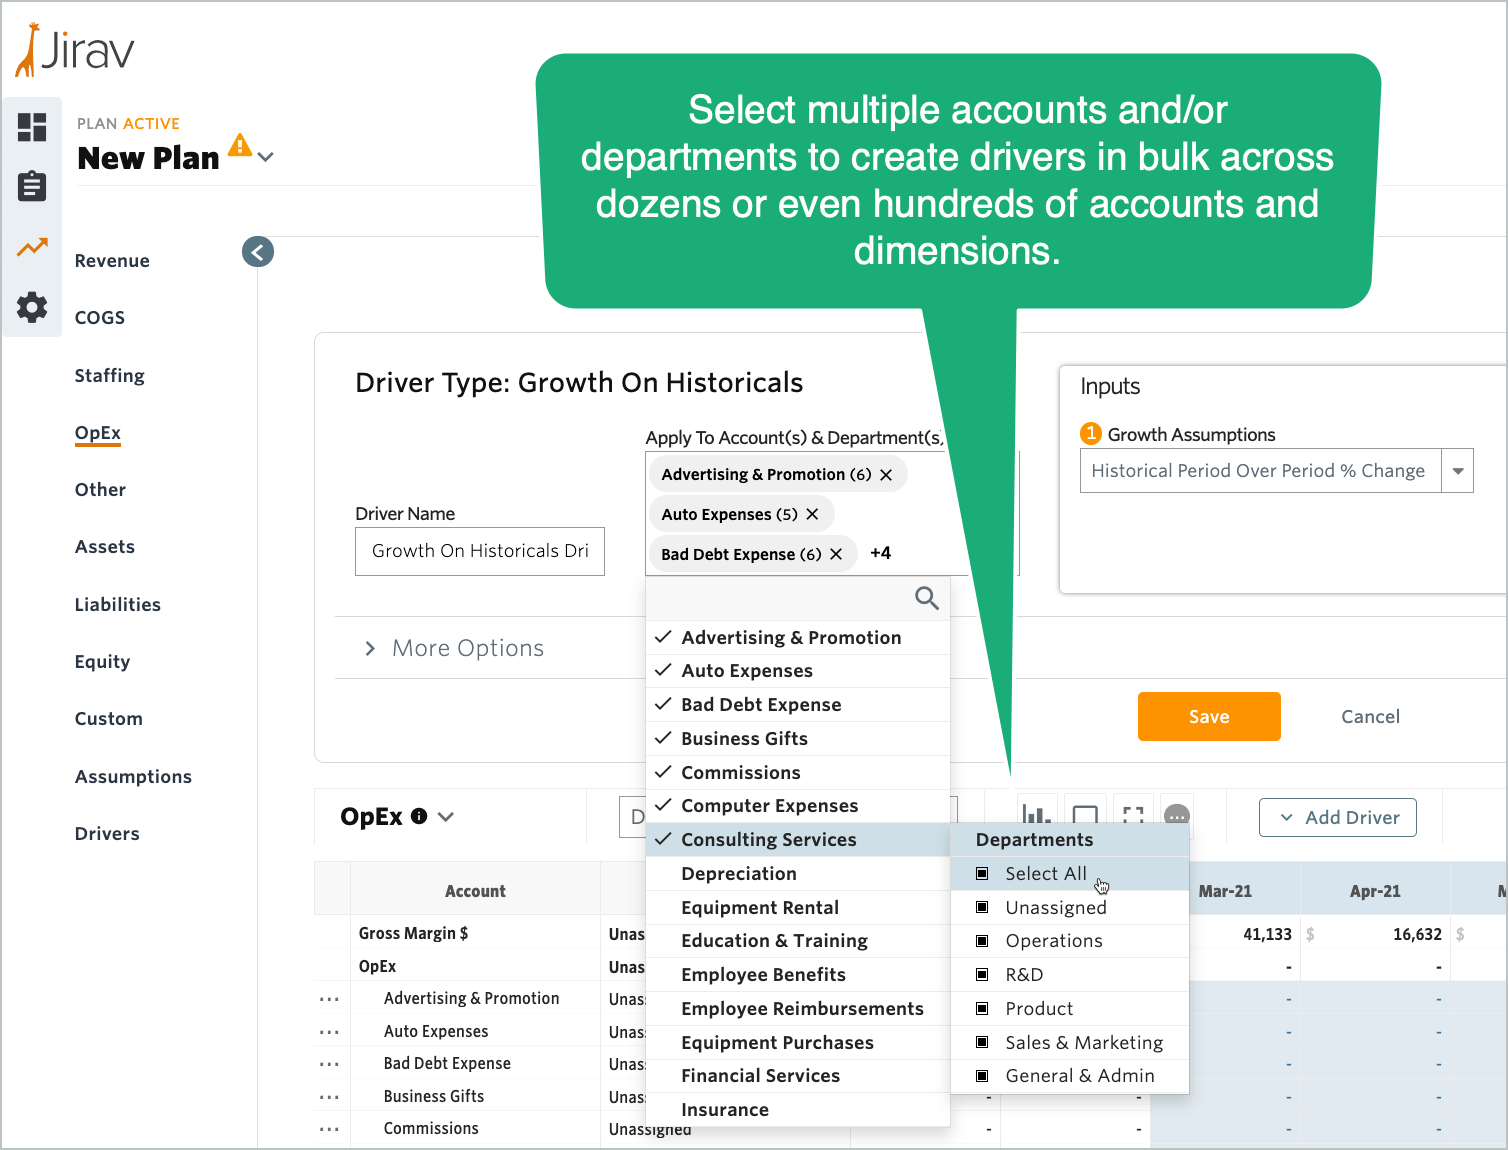The image size is (1508, 1150).
Task: Open the dashboard grid icon in sidebar
Action: [x=32, y=127]
